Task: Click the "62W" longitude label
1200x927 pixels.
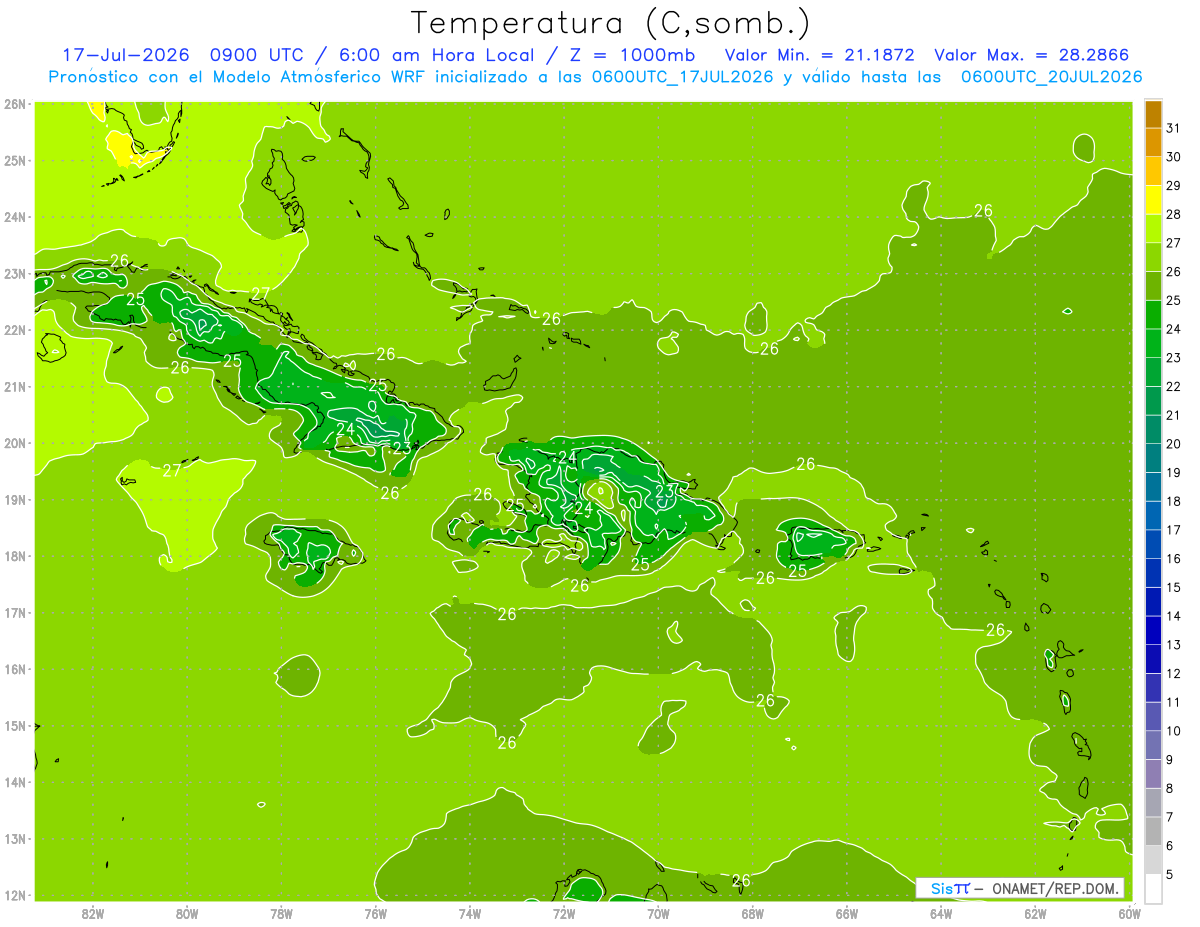Action: point(1035,913)
